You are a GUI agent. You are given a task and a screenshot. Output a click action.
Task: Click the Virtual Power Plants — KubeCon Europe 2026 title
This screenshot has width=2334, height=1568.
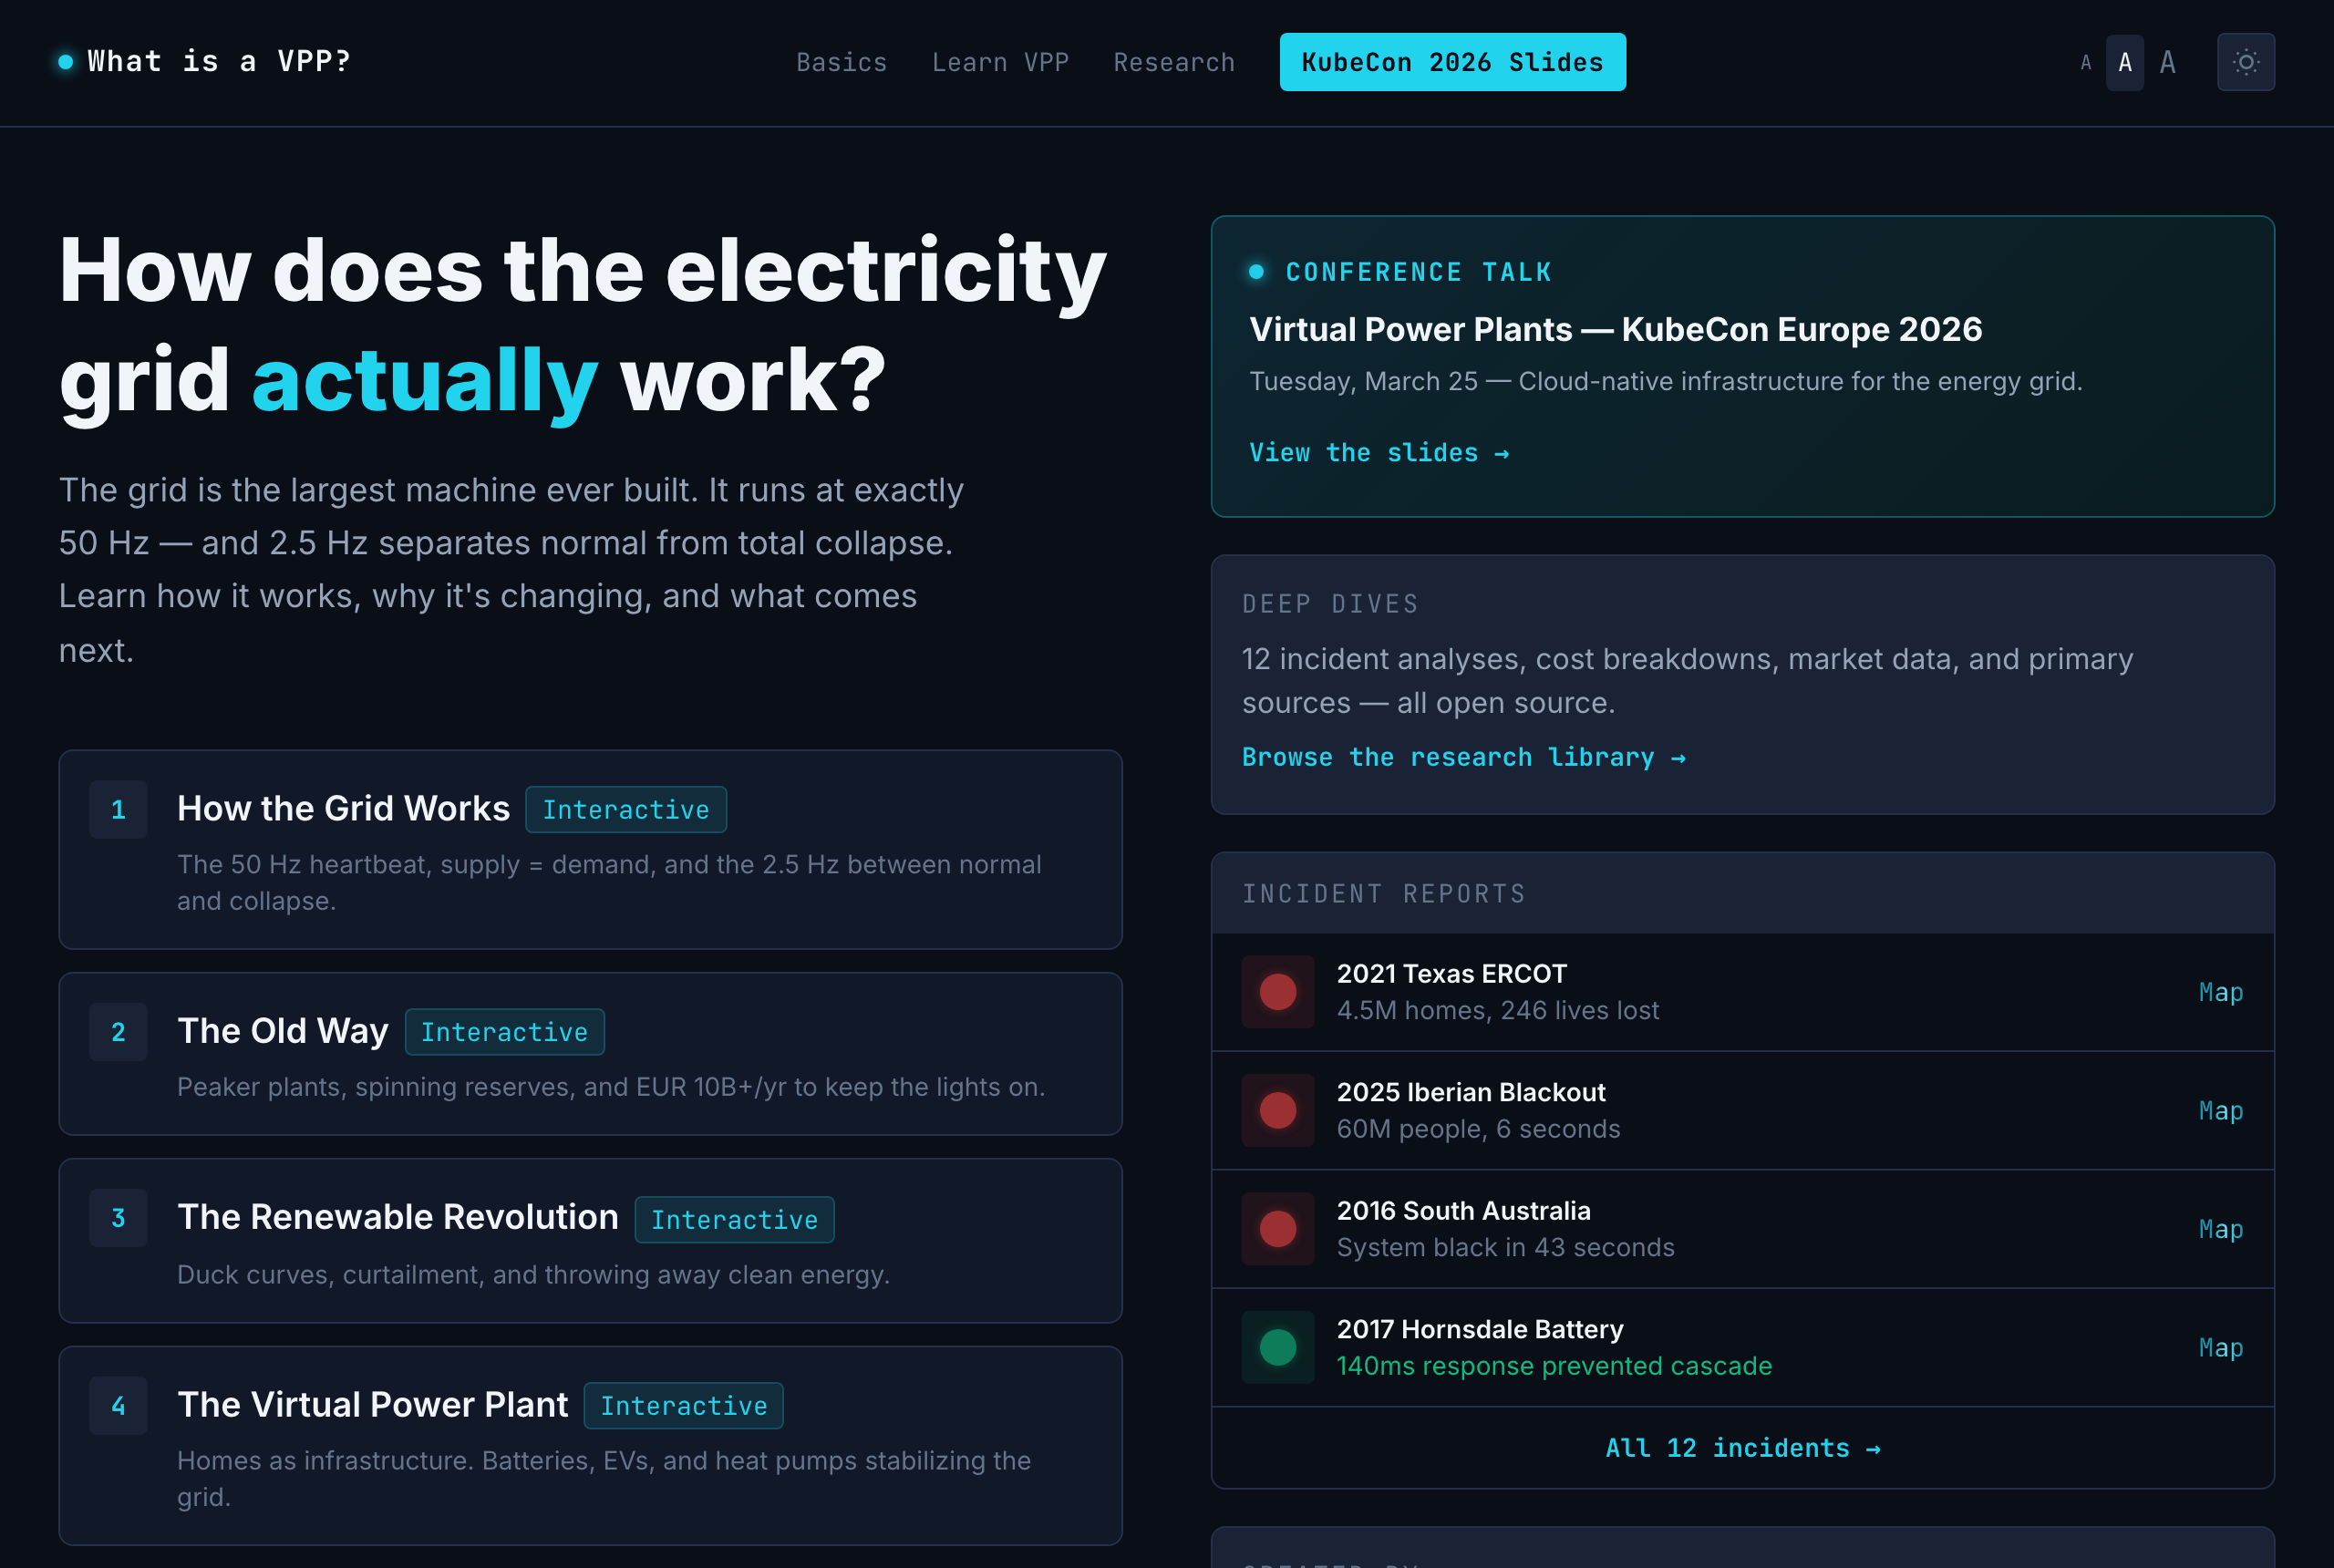1615,329
